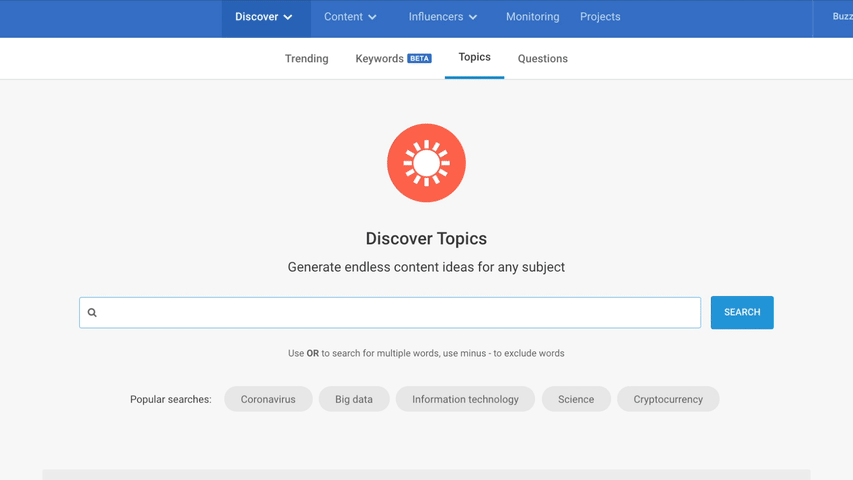This screenshot has width=853, height=480.
Task: Go to Monitoring in the top navigation
Action: pyautogui.click(x=532, y=17)
